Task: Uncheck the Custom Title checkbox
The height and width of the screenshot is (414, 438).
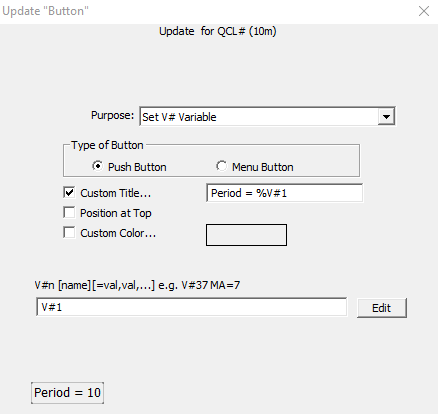Action: 69,193
